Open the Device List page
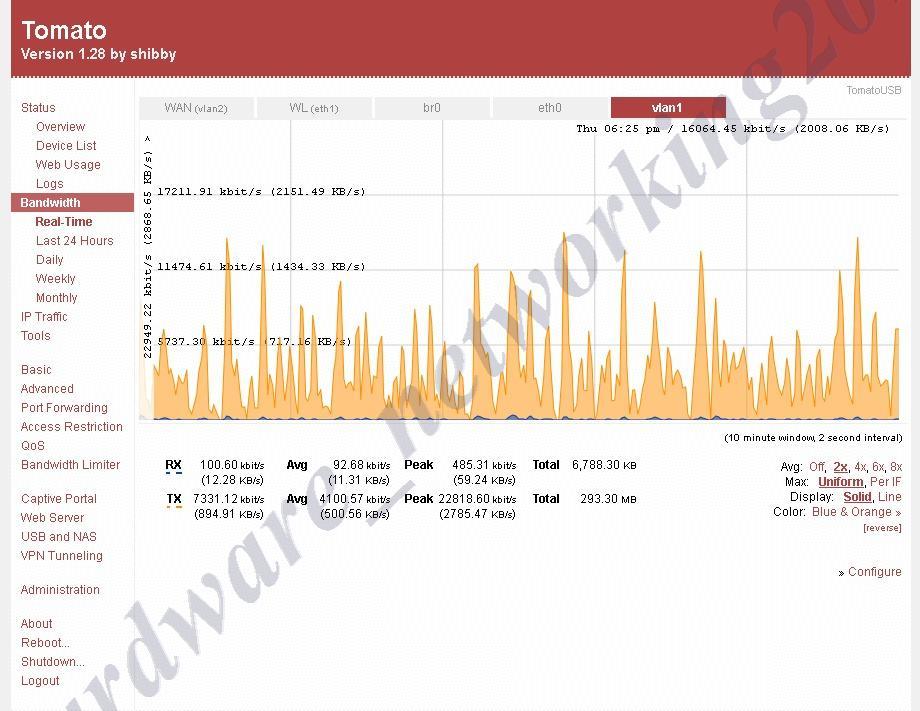920x711 pixels. tap(66, 145)
